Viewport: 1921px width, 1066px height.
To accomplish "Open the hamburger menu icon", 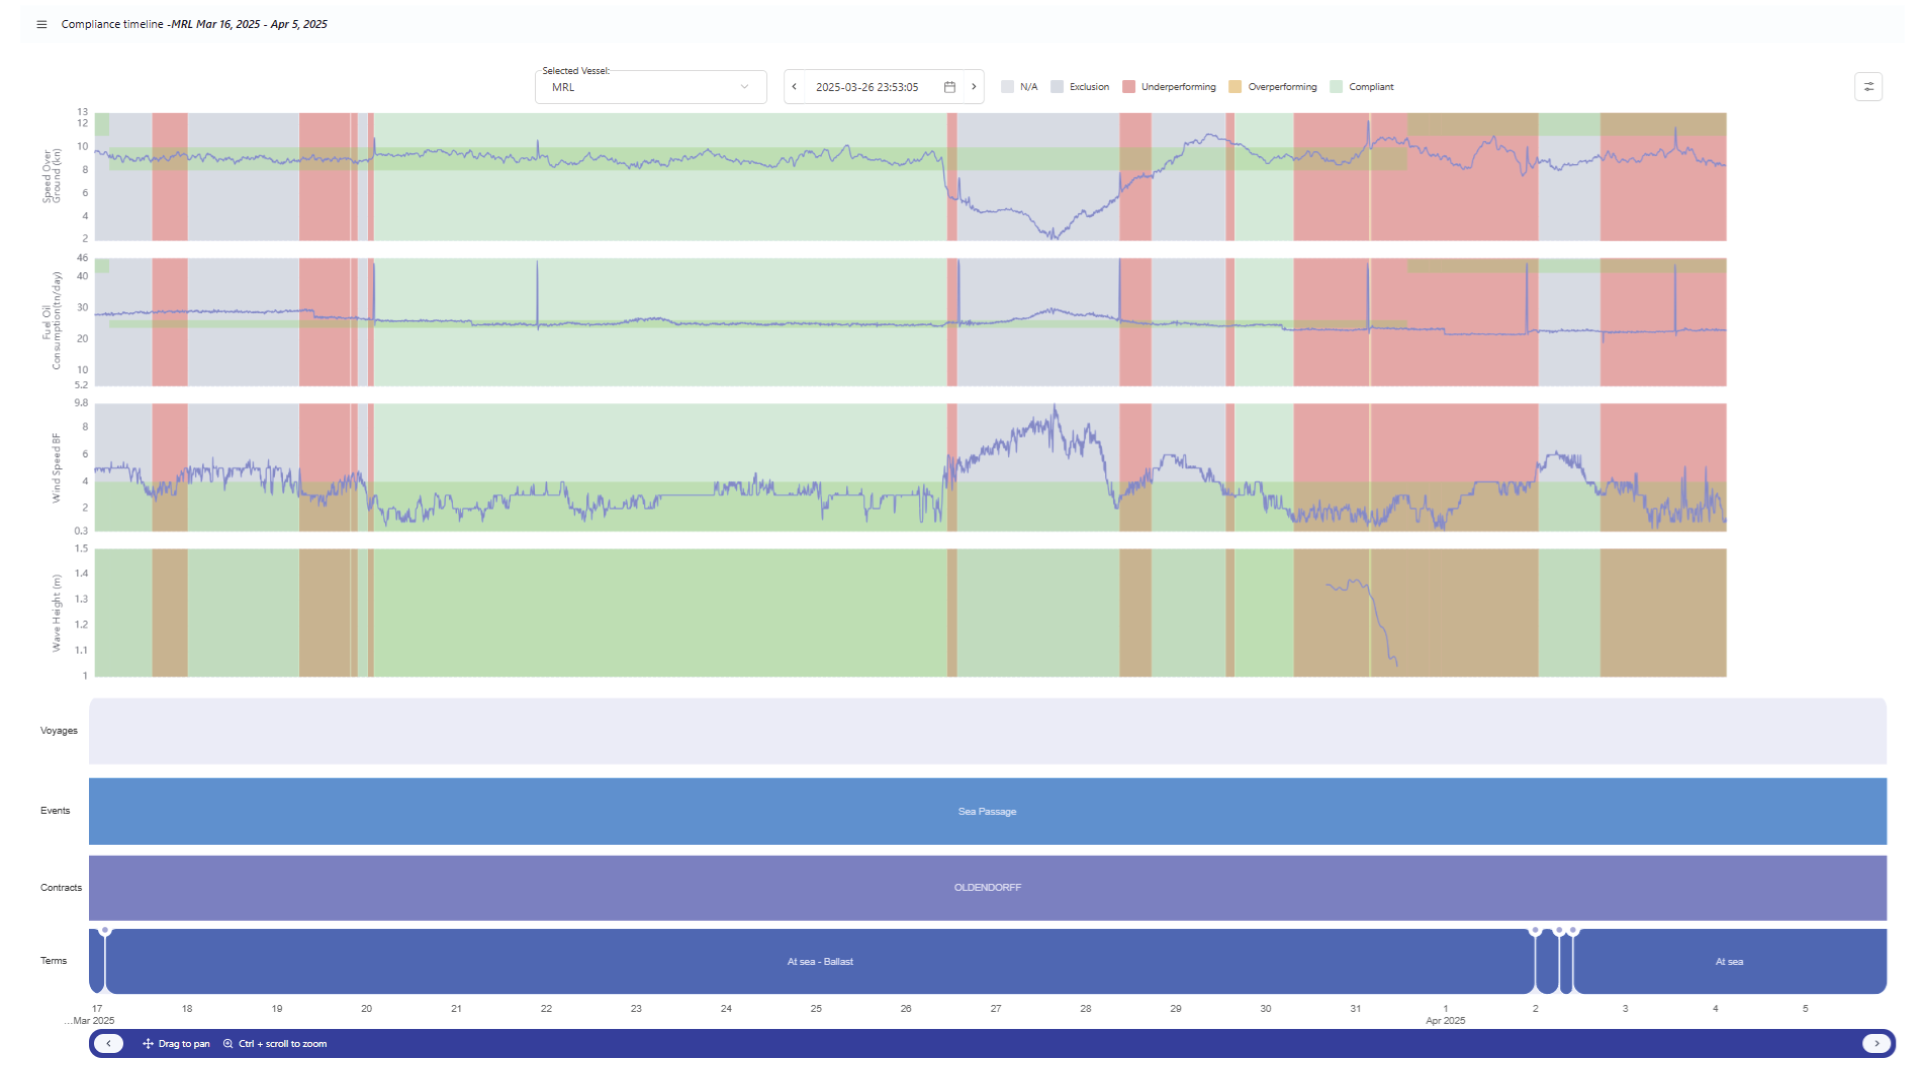I will [41, 24].
